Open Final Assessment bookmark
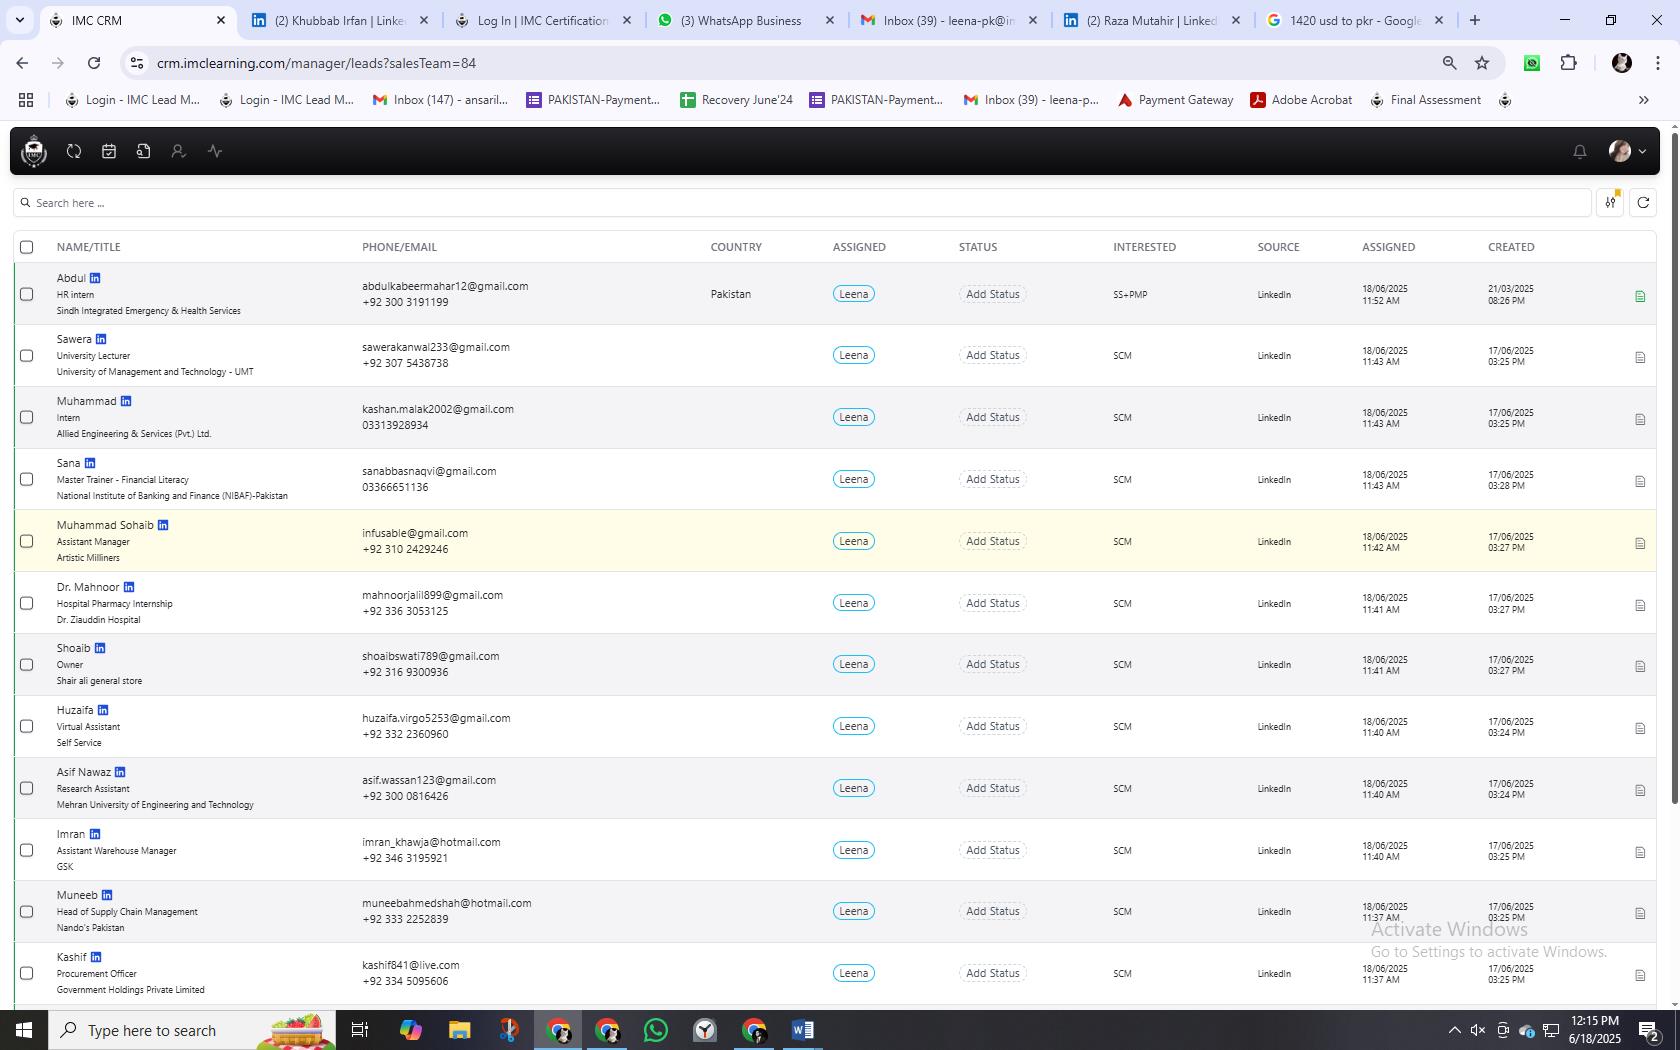1680x1050 pixels. pos(1425,100)
